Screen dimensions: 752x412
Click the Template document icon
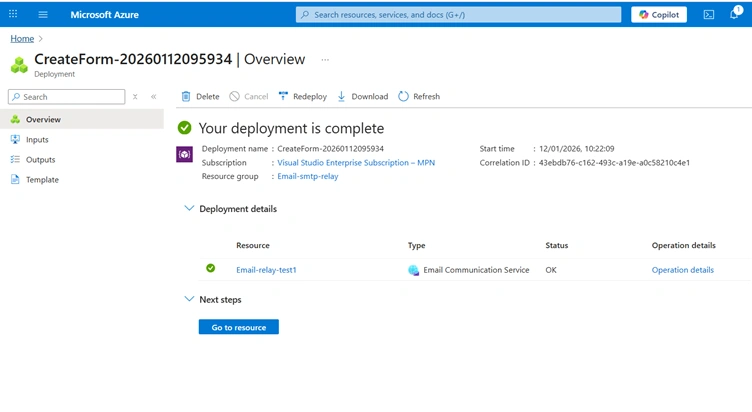point(15,179)
